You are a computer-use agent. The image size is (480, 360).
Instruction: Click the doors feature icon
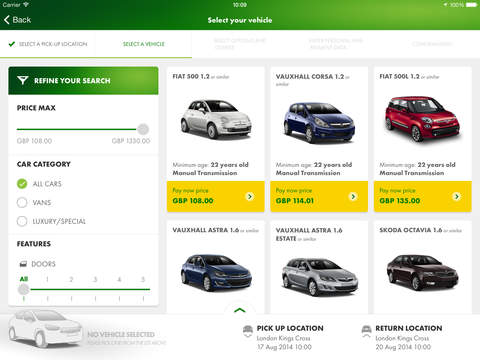tap(23, 264)
